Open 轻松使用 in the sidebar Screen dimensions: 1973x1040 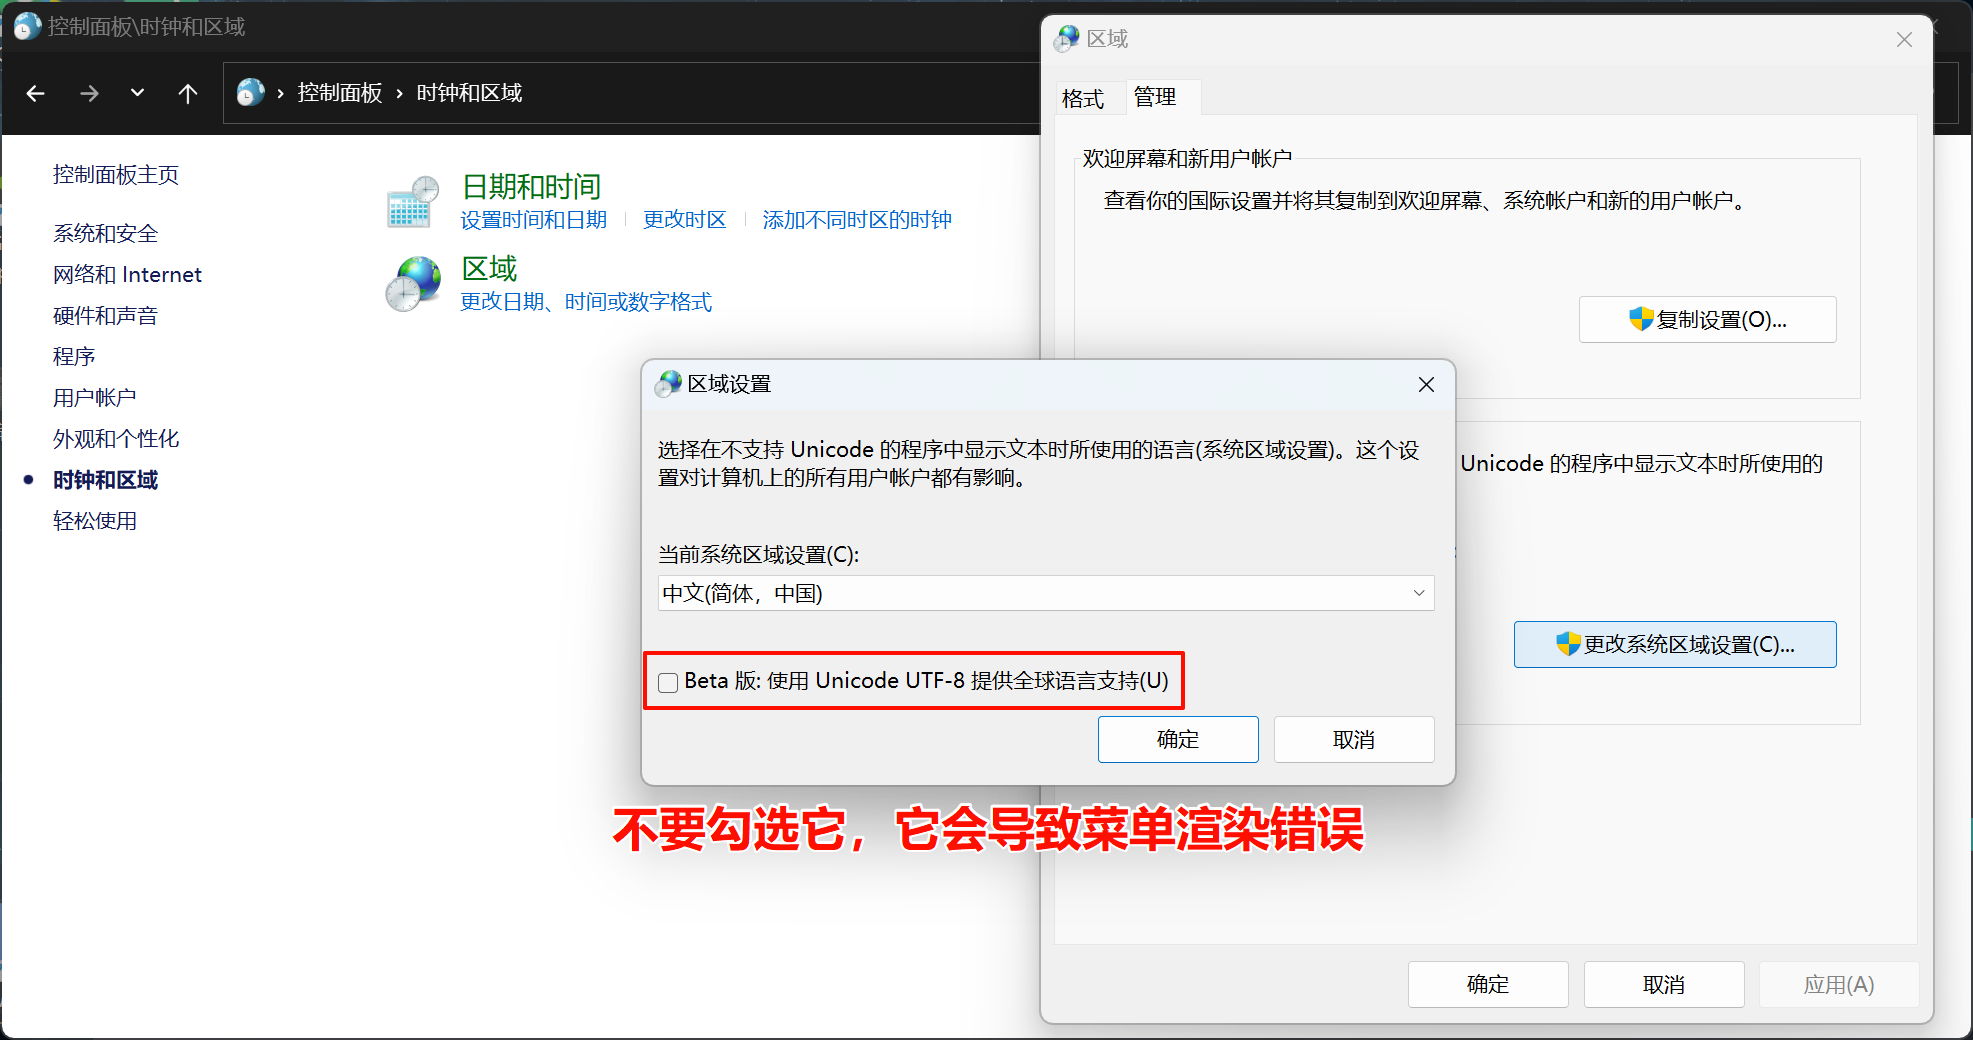(x=95, y=521)
